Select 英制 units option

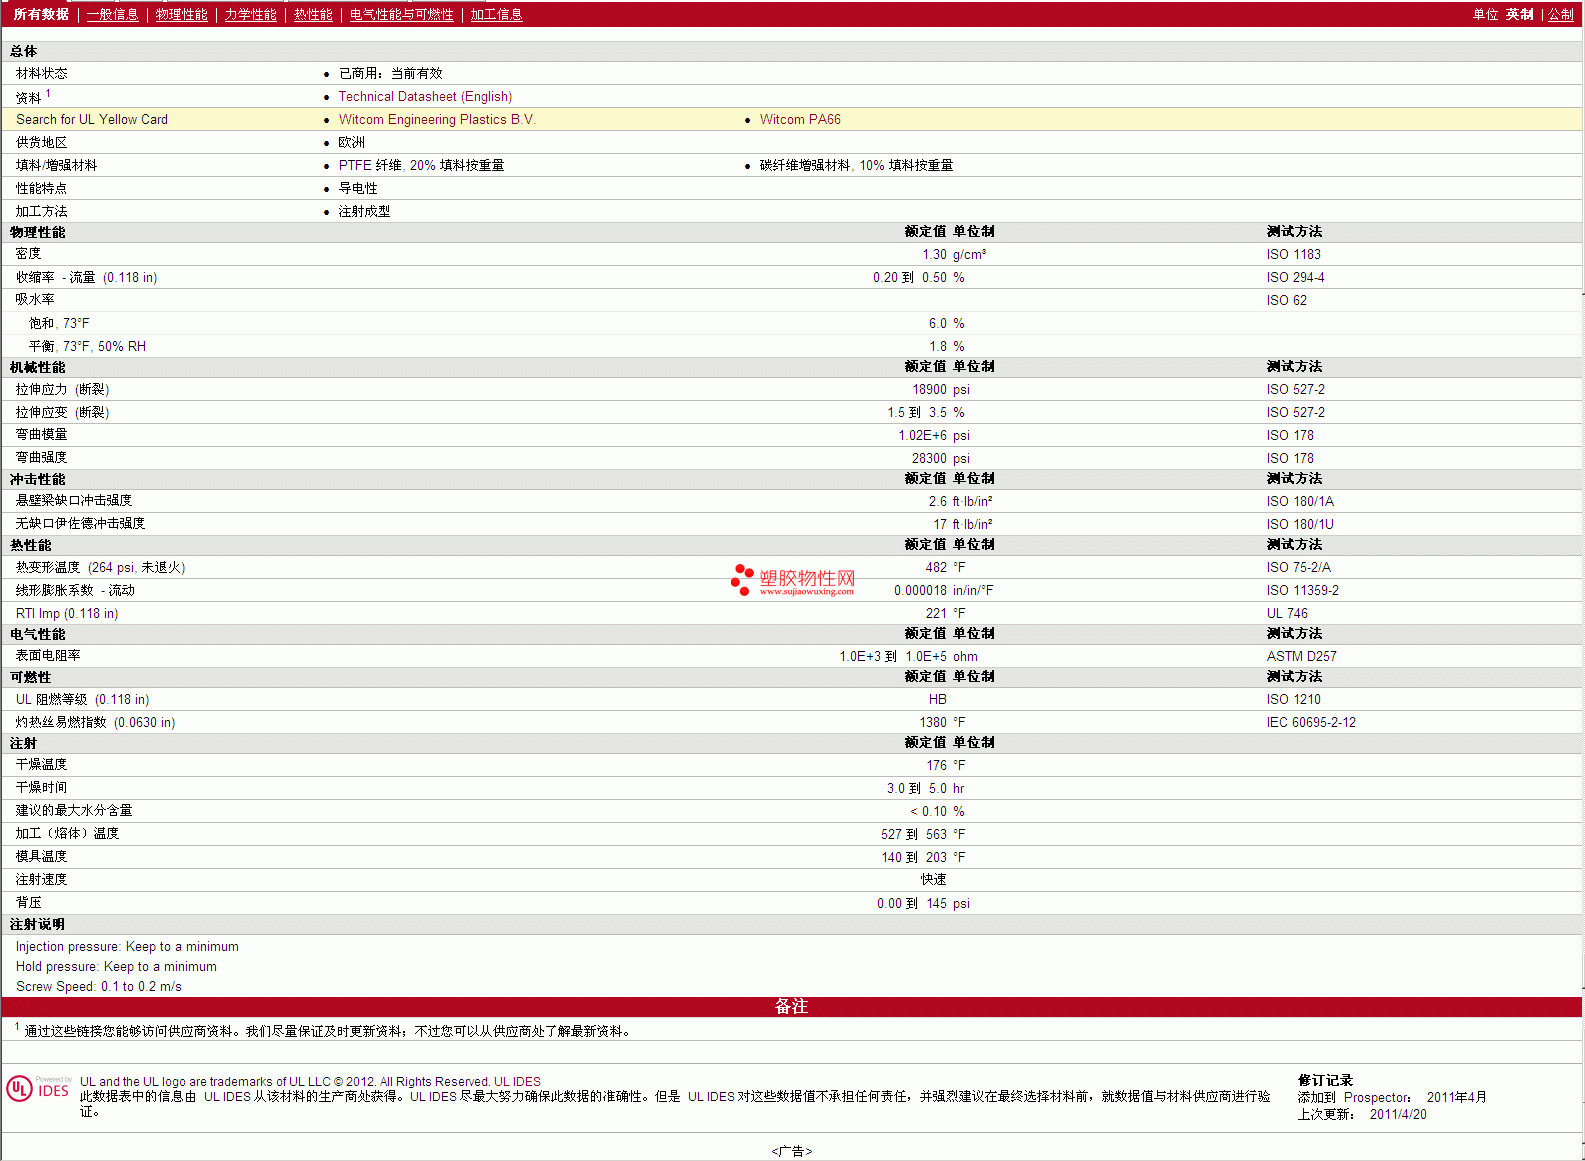[1519, 14]
